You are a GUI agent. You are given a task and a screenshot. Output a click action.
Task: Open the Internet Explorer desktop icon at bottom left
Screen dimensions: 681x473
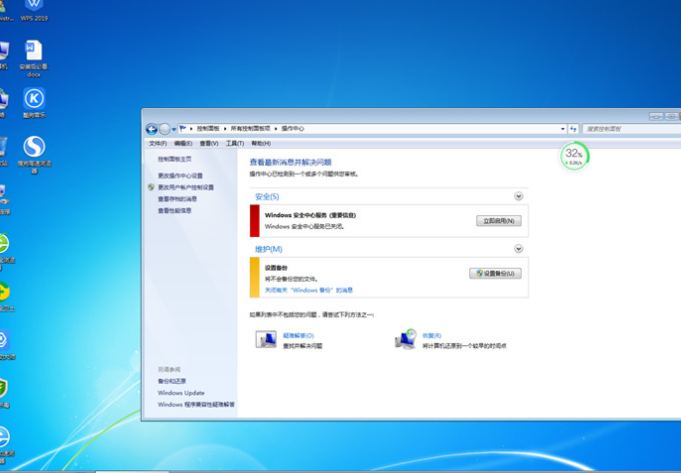point(4,443)
